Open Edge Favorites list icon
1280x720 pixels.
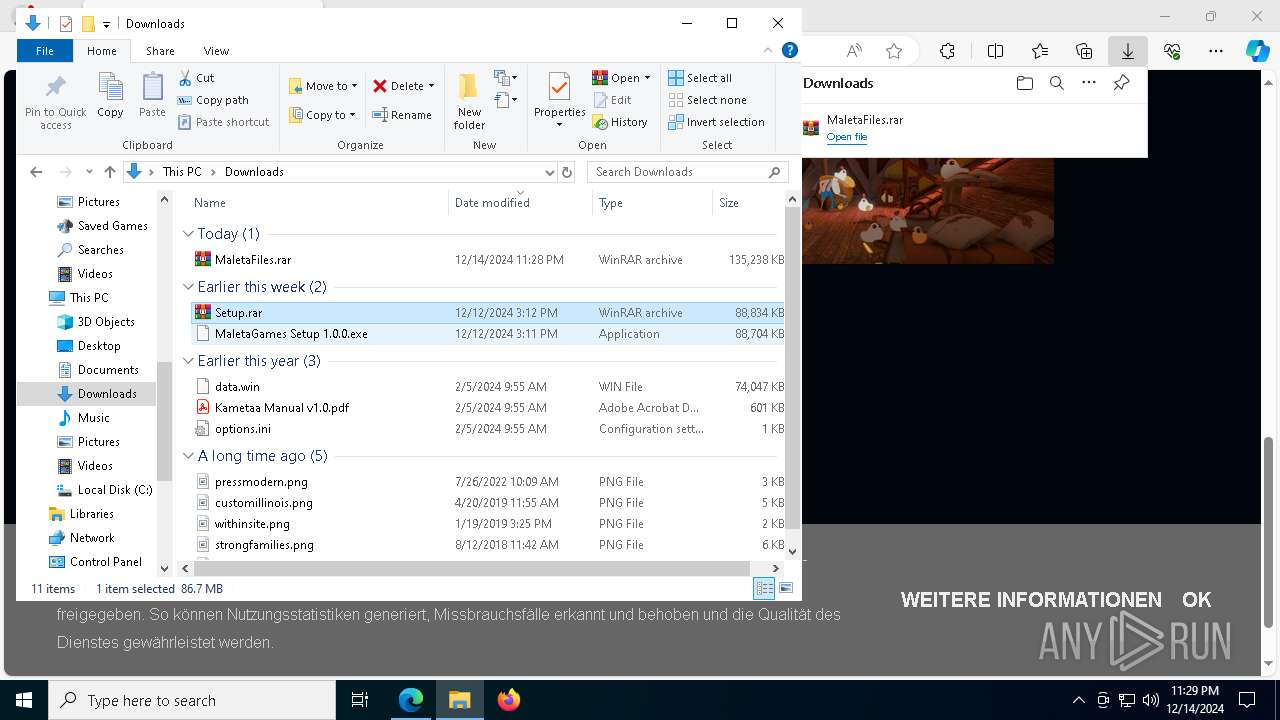[1040, 51]
